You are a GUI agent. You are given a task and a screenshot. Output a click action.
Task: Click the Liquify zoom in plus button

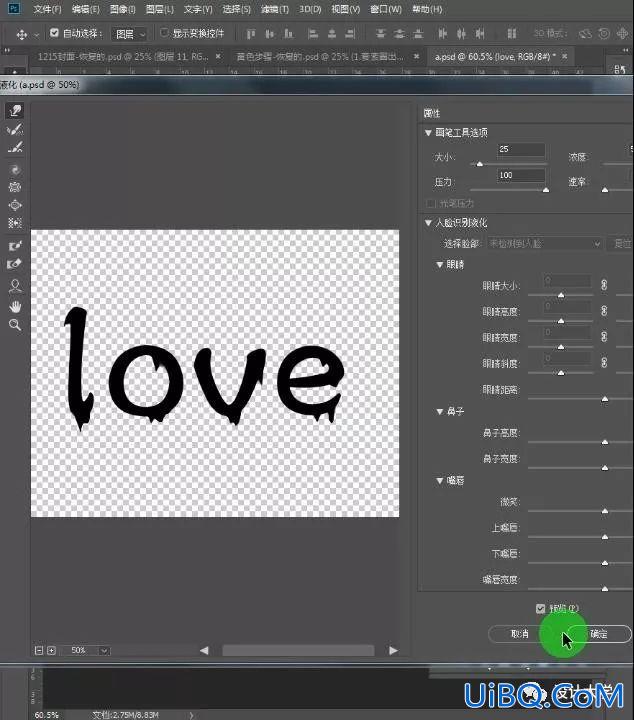51,650
